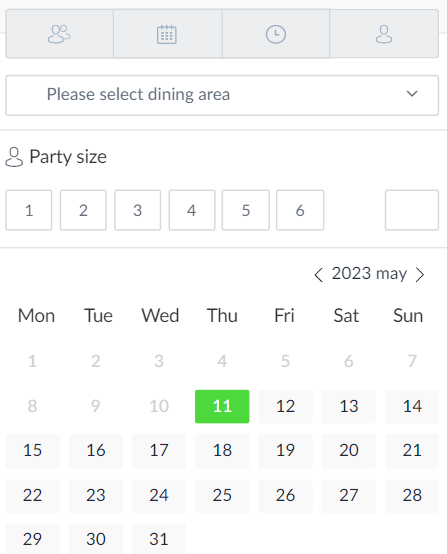Expand the dining area chevron
Screen dimensions: 447x554
tap(412, 94)
